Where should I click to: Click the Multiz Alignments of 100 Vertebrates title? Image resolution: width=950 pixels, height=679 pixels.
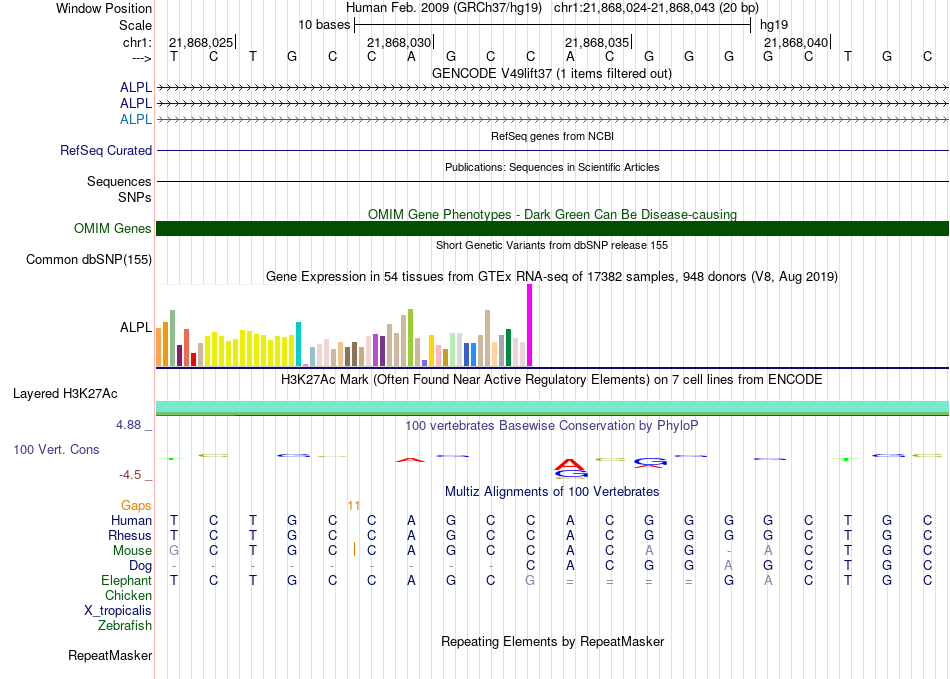coord(551,492)
